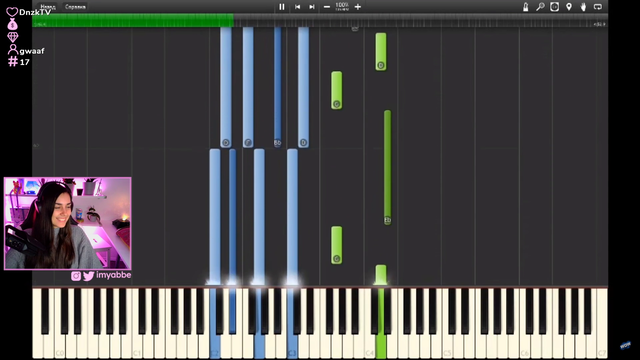The width and height of the screenshot is (640, 360).
Task: Pause the song playback
Action: [x=282, y=7]
